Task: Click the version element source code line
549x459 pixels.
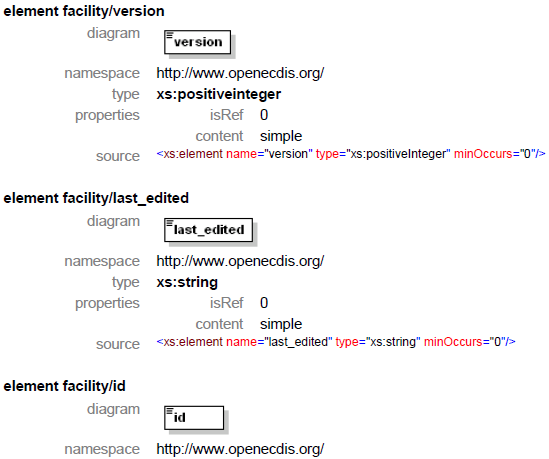Action: click(351, 154)
